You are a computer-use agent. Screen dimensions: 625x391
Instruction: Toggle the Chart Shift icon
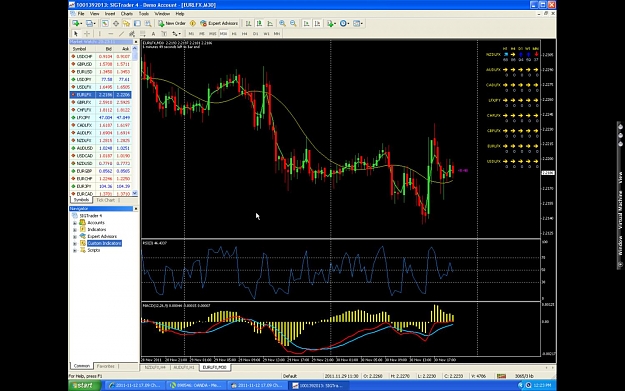pyautogui.click(x=317, y=24)
